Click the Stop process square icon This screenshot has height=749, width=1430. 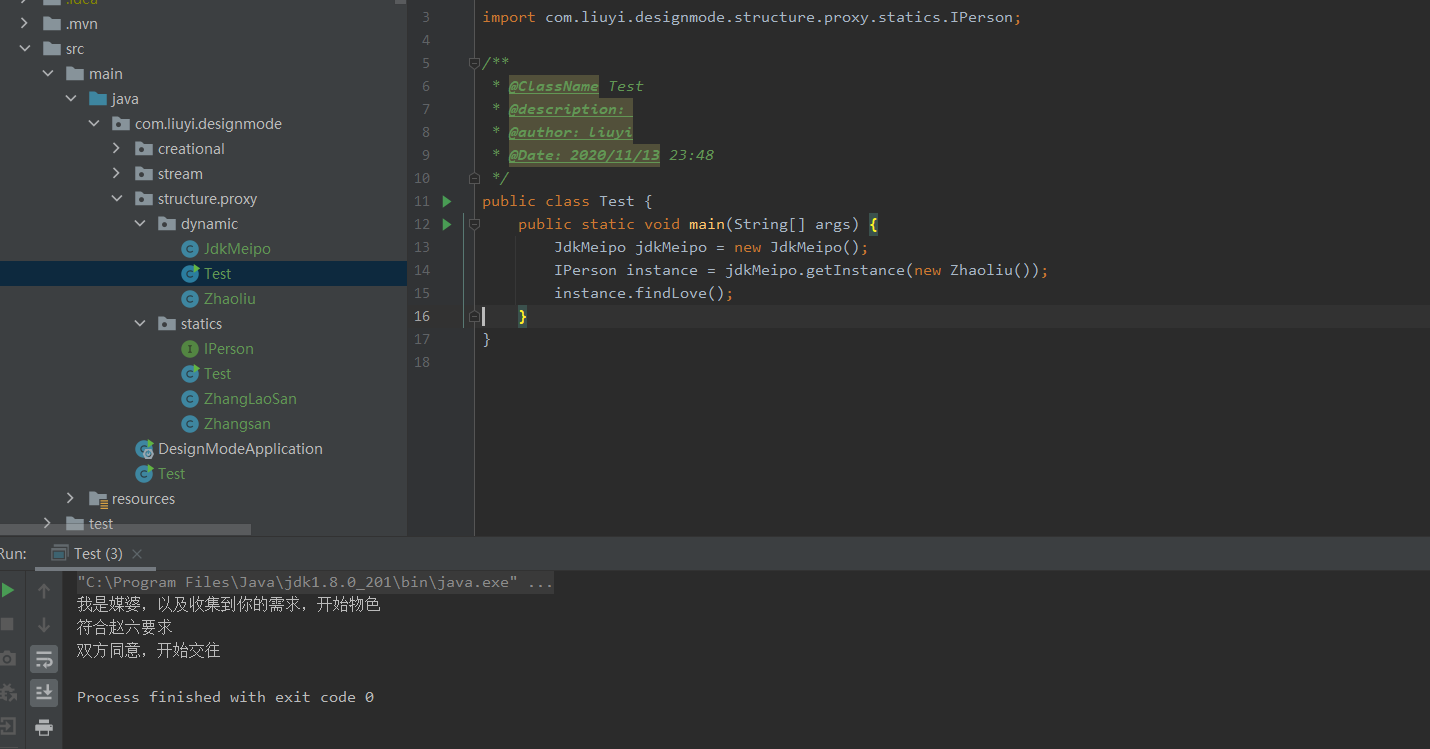7,624
